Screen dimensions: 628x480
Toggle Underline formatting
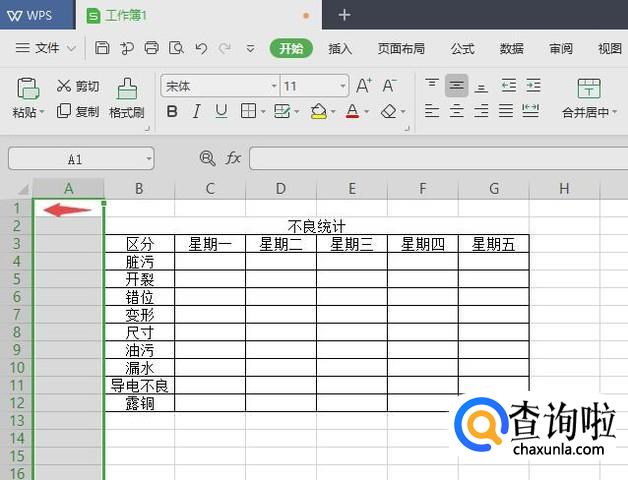click(x=221, y=111)
